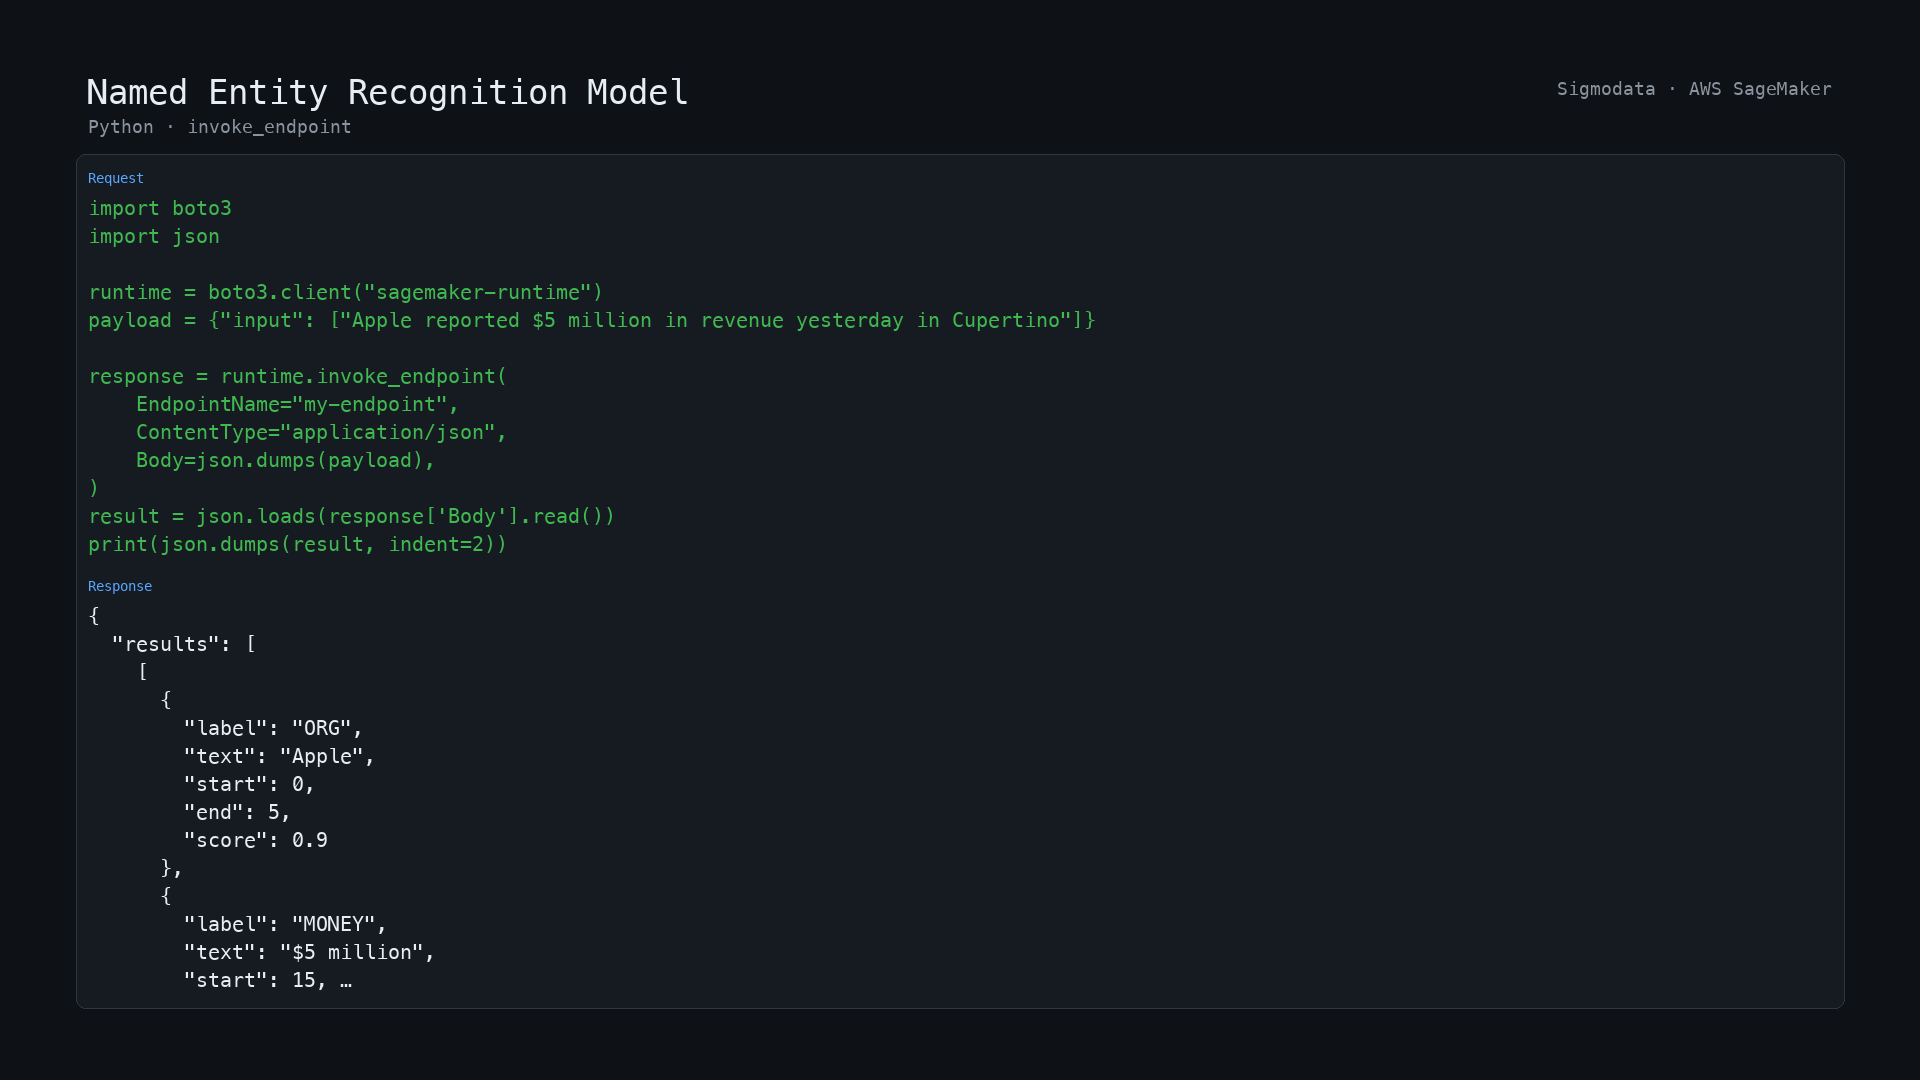Screen dimensions: 1920x1080
Task: Click the "label": "MONEY" line
Action: pos(285,924)
